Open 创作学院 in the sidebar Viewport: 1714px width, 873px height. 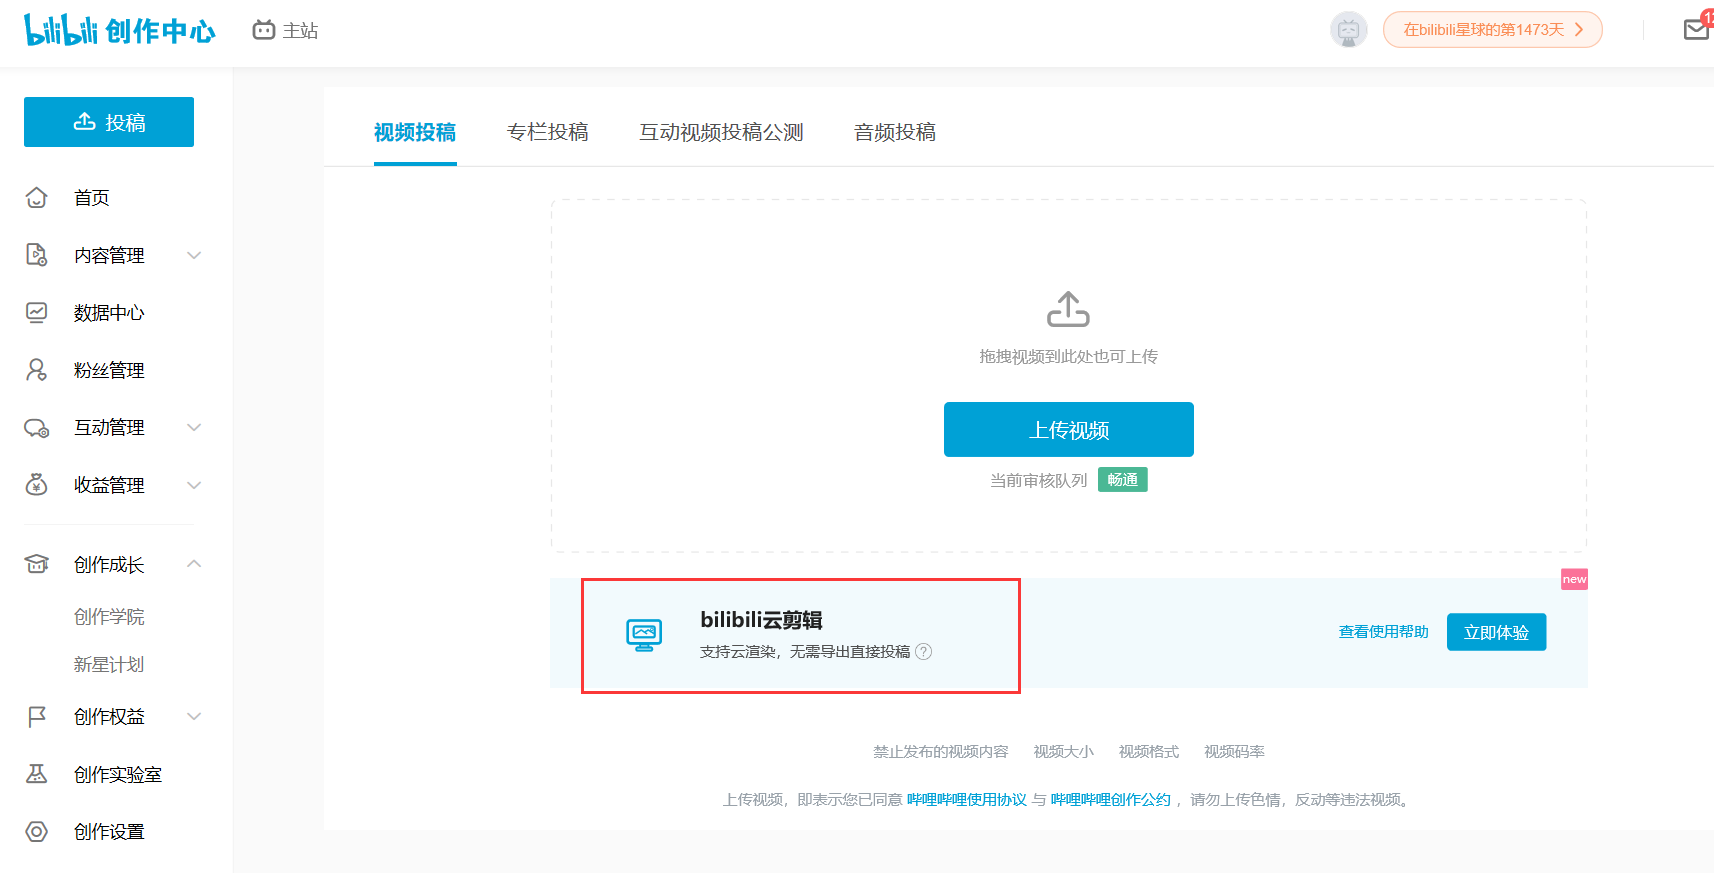point(109,617)
